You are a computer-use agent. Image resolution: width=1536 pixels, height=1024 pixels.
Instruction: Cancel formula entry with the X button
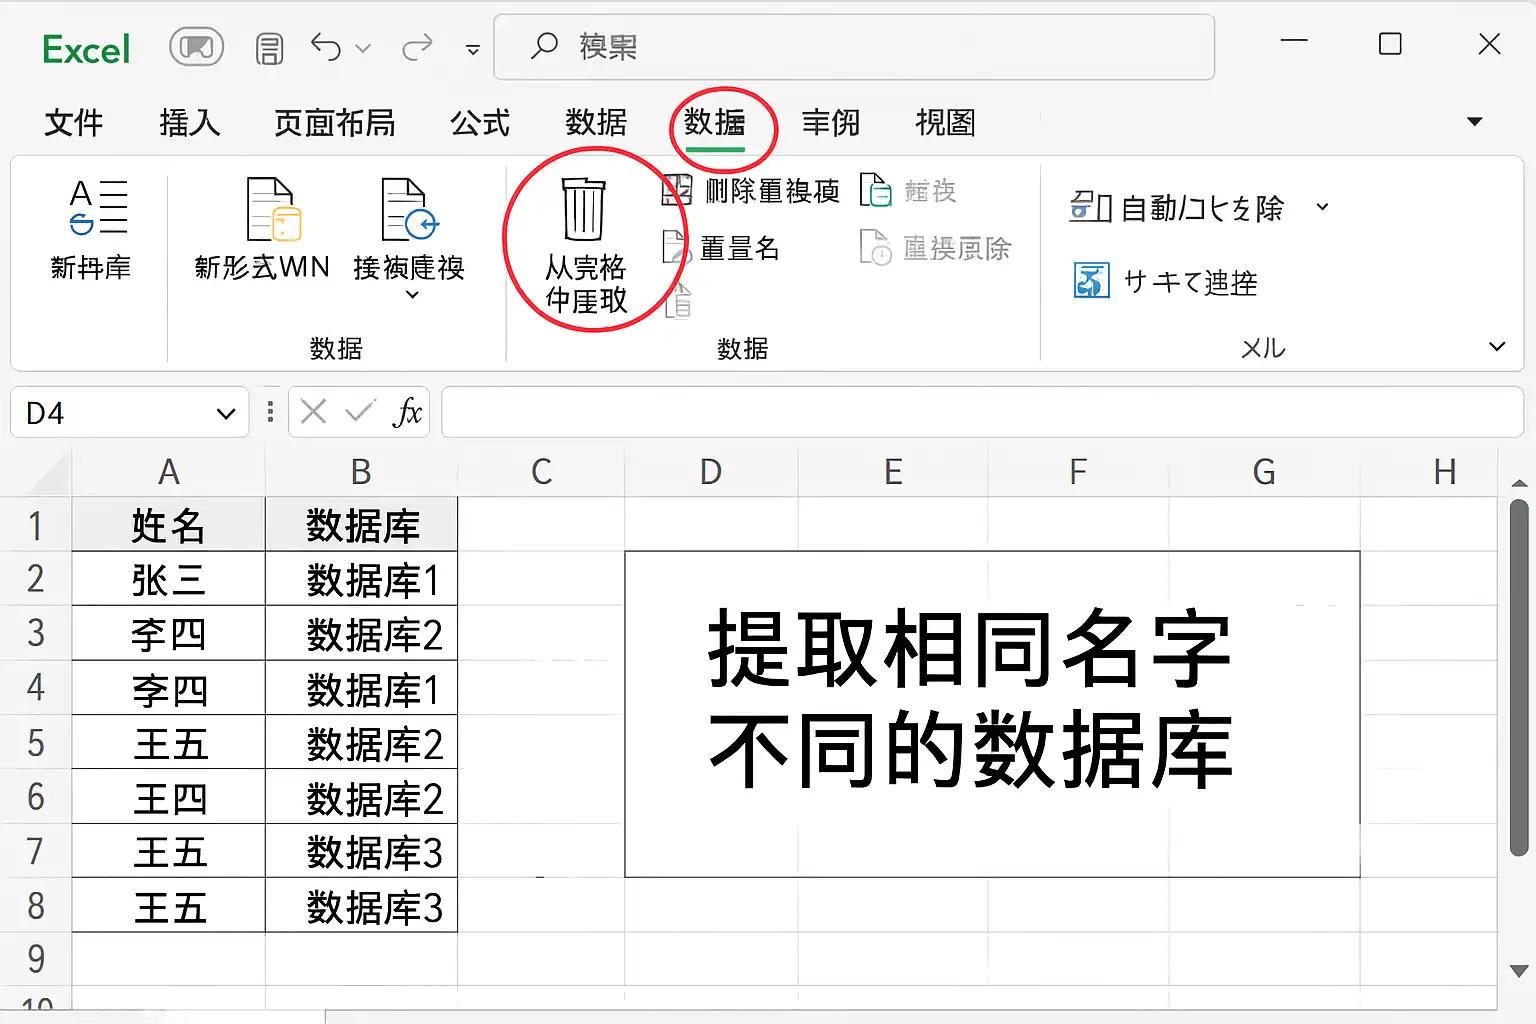tap(313, 412)
